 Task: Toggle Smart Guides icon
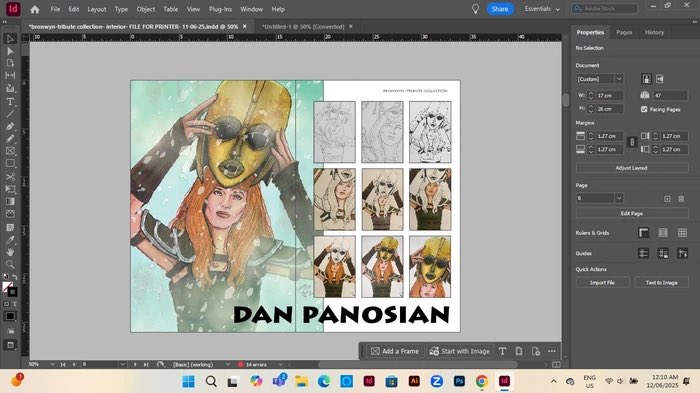click(682, 253)
